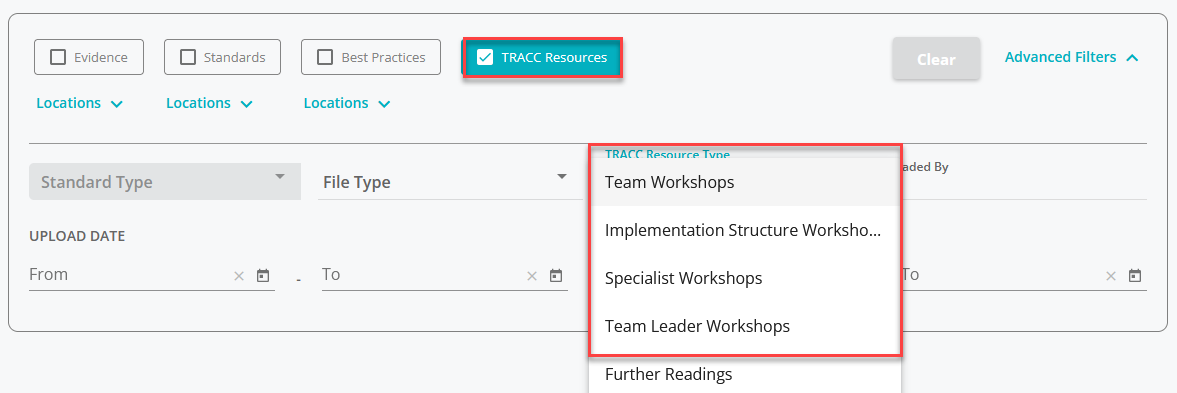This screenshot has width=1177, height=393.
Task: Check the Standards checkbox
Action: coord(188,57)
